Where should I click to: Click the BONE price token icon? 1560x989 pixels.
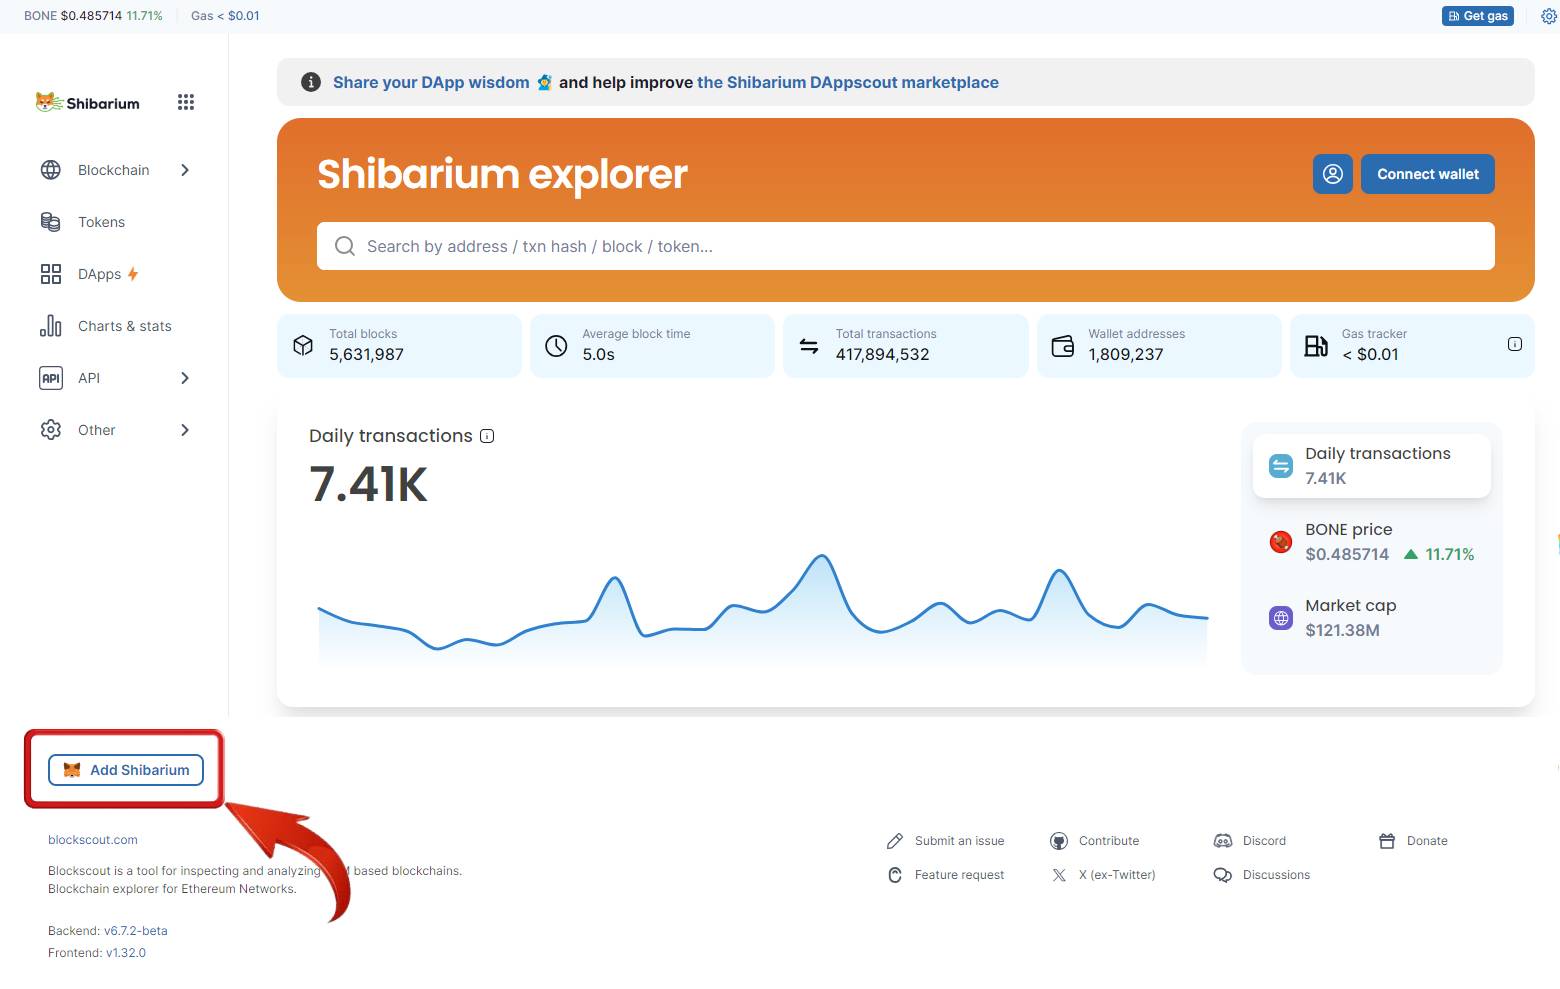[x=1281, y=542]
